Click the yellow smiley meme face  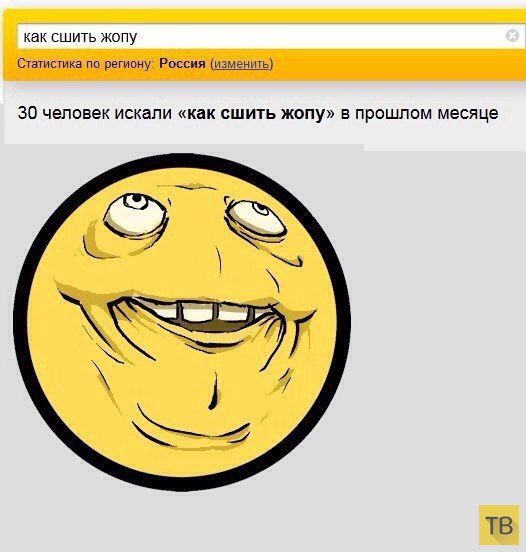click(182, 322)
